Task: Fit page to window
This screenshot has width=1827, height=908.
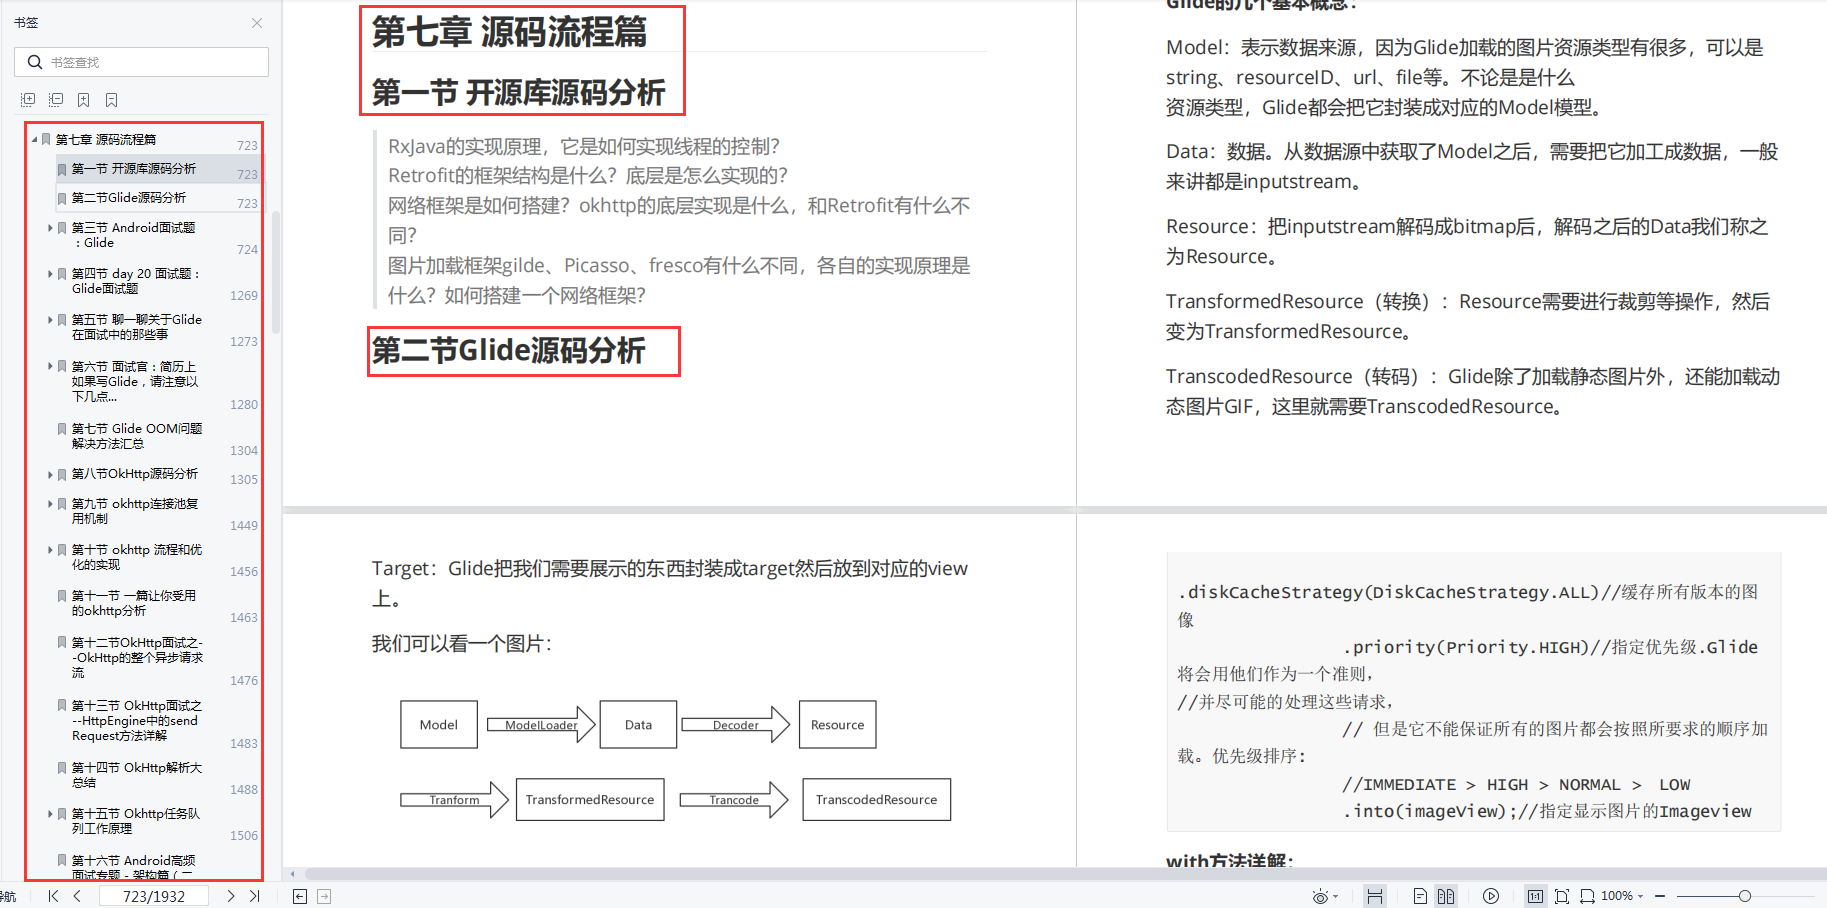Action: 1562,896
